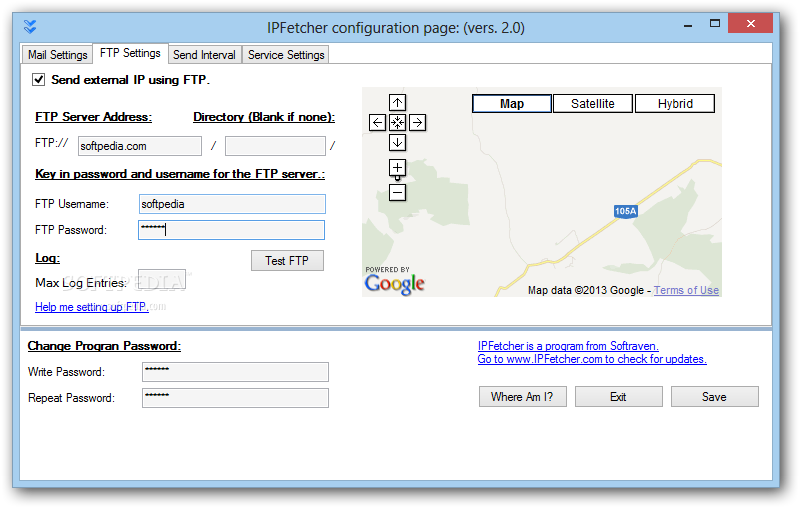Recenter the map with the center icon
This screenshot has height=508, width=800.
coord(397,122)
